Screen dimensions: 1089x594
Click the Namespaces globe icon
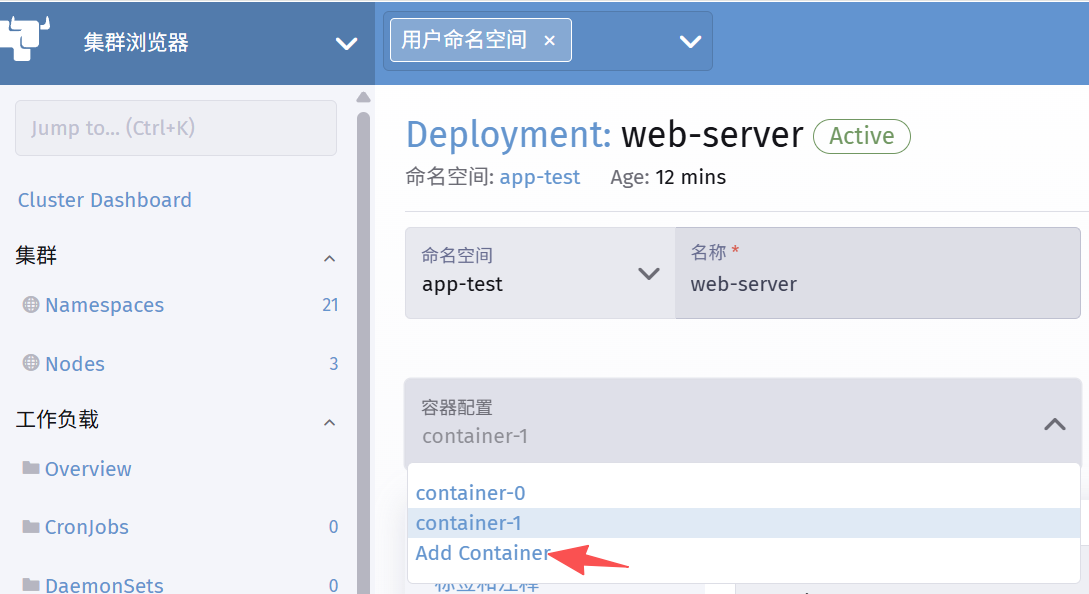coord(31,304)
